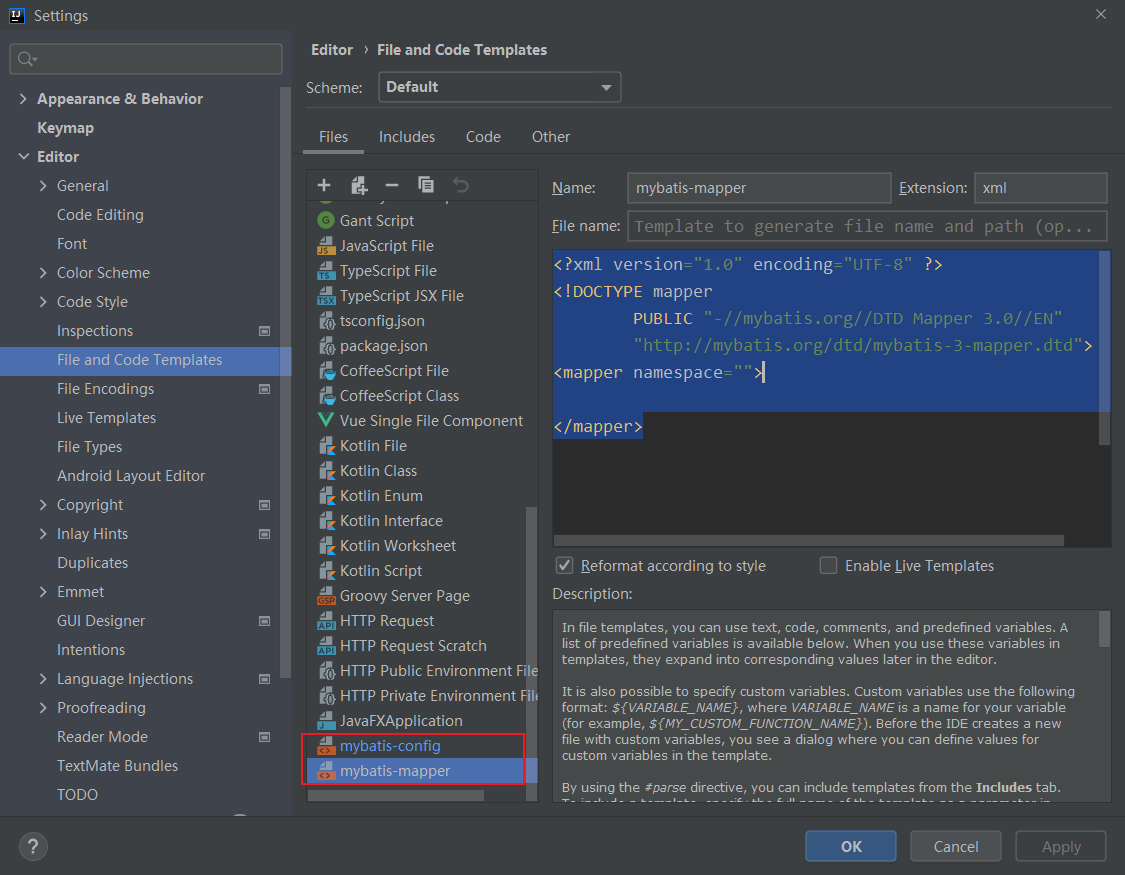1125x875 pixels.
Task: Click the Editor breadcrumb link
Action: tap(331, 50)
